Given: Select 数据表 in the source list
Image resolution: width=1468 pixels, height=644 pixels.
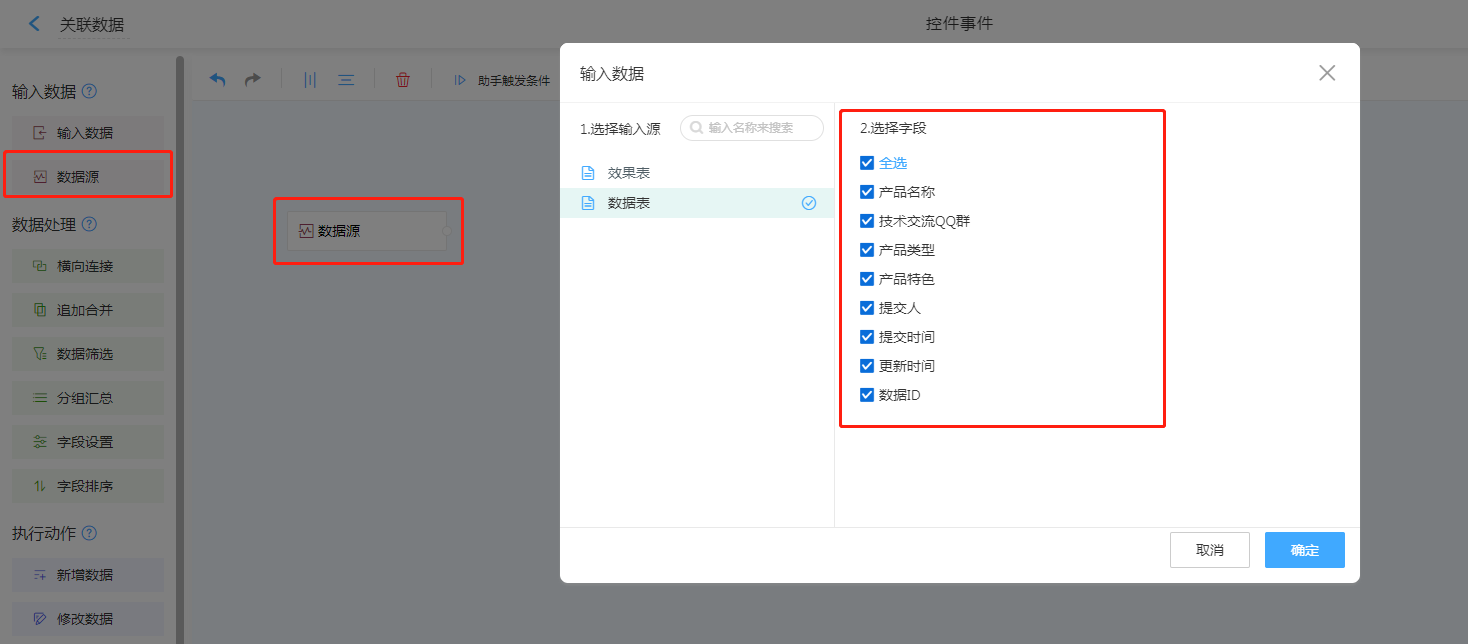Looking at the screenshot, I should 629,203.
